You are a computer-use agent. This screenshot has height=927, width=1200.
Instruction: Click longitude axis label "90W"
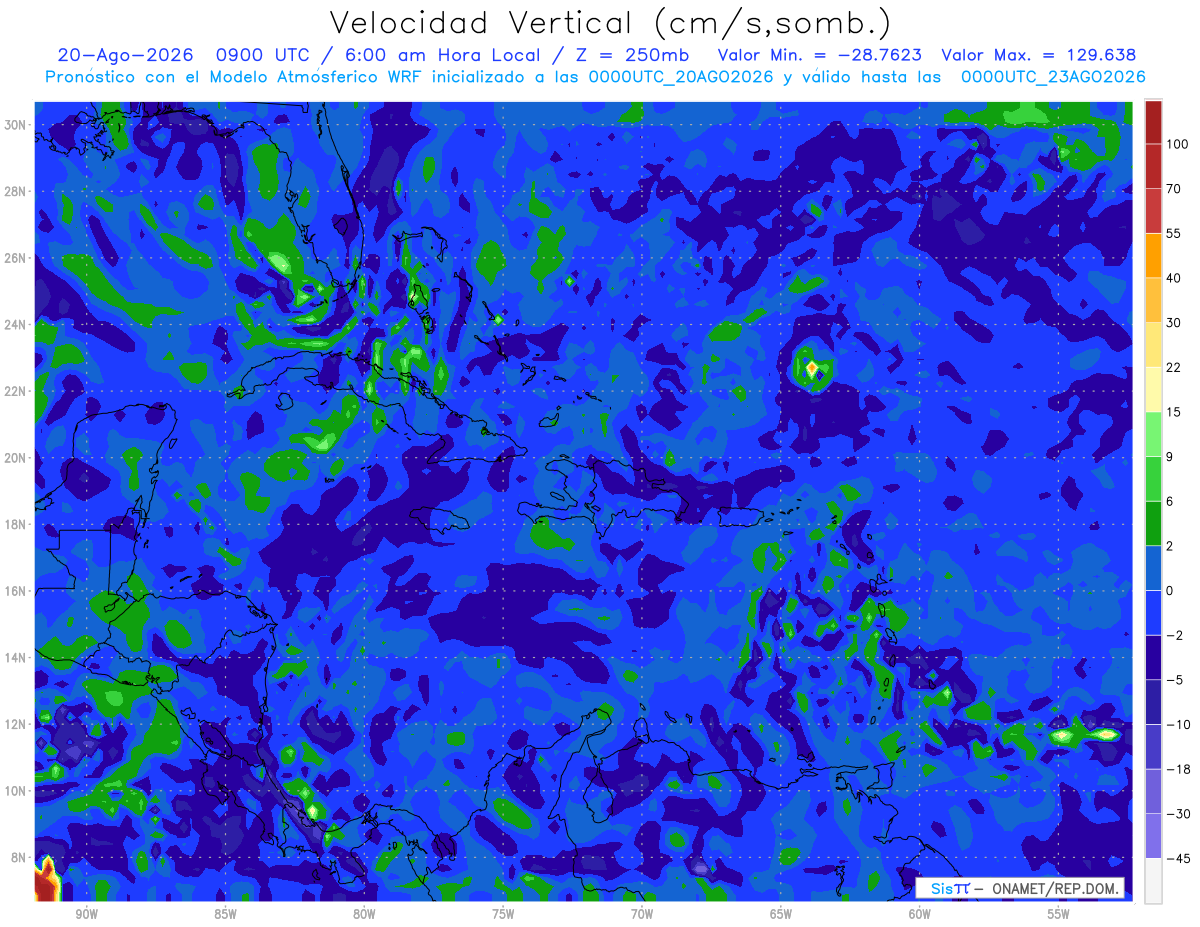(86, 914)
